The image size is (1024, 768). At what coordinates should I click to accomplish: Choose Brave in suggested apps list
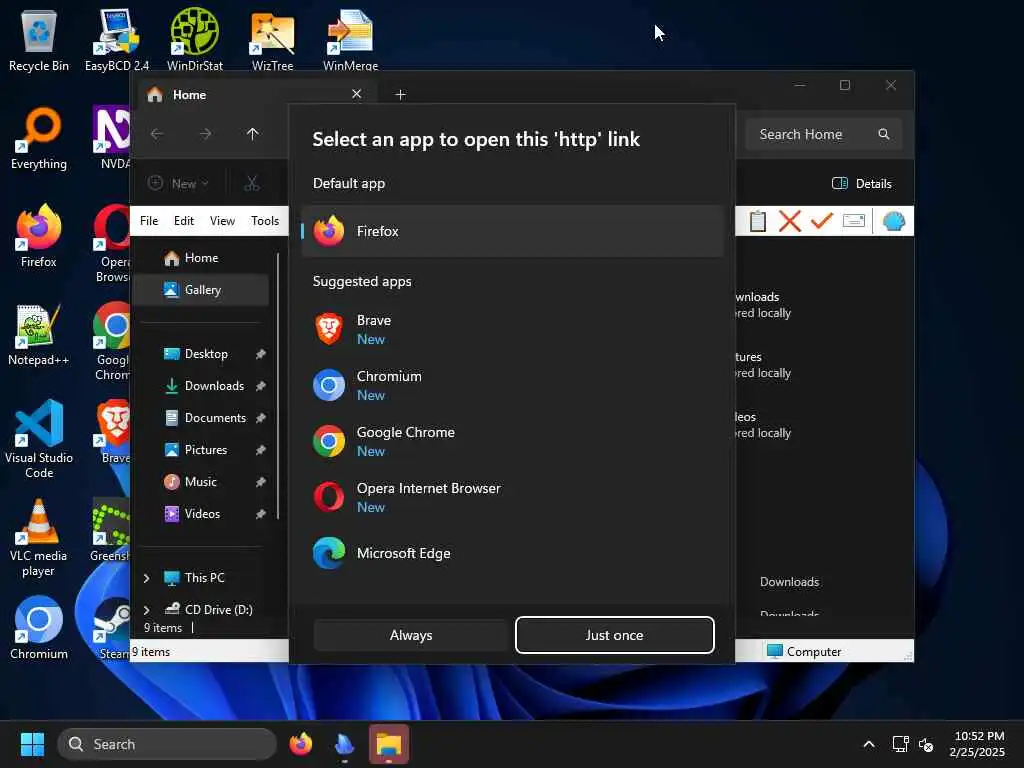pos(513,329)
